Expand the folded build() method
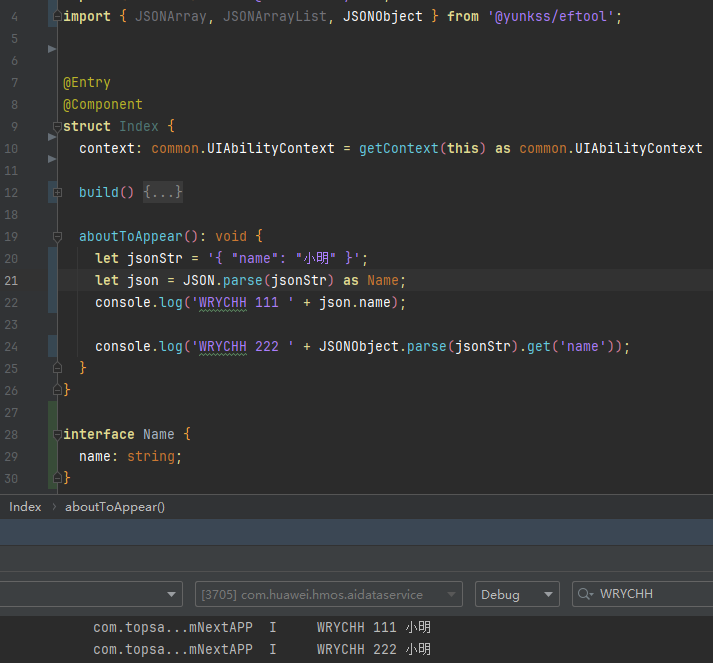The width and height of the screenshot is (713, 663). coord(57,192)
